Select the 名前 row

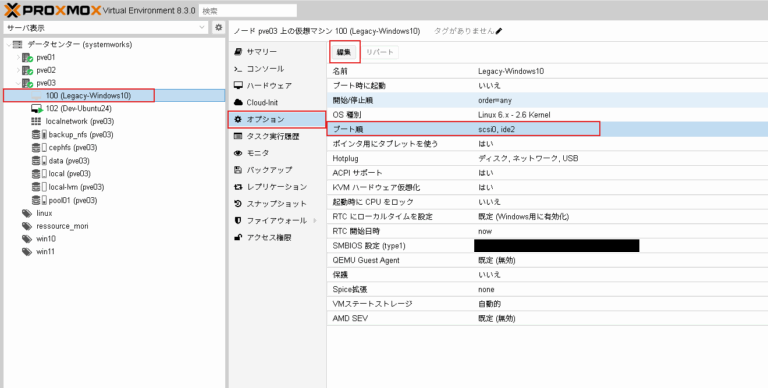(548, 71)
